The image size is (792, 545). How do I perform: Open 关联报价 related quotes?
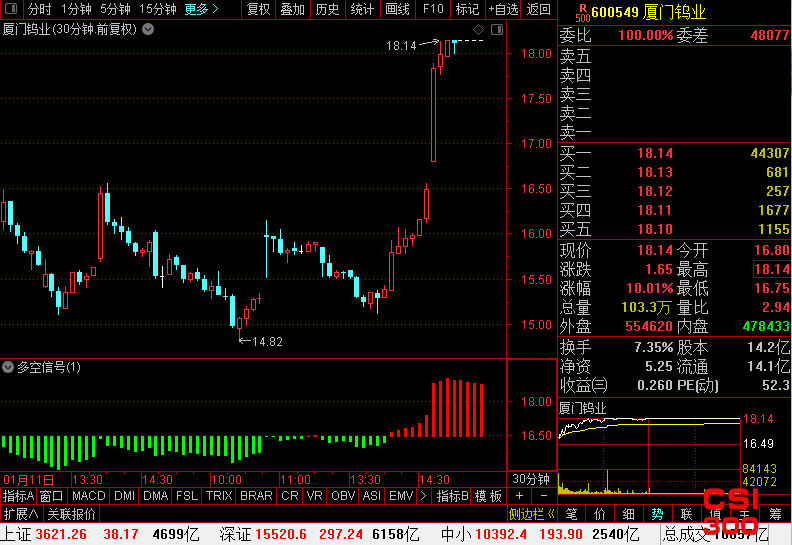[x=71, y=514]
